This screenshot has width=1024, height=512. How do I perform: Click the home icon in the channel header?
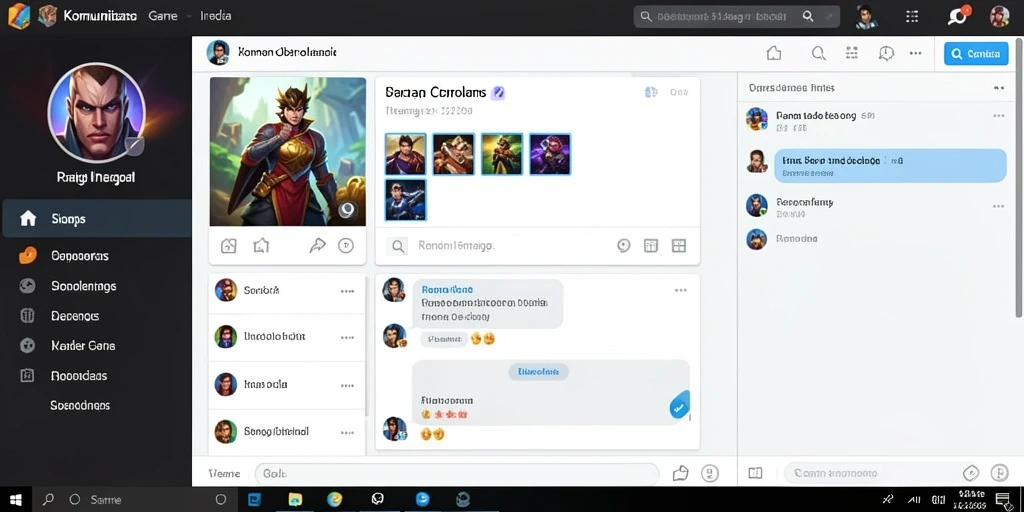tap(774, 54)
